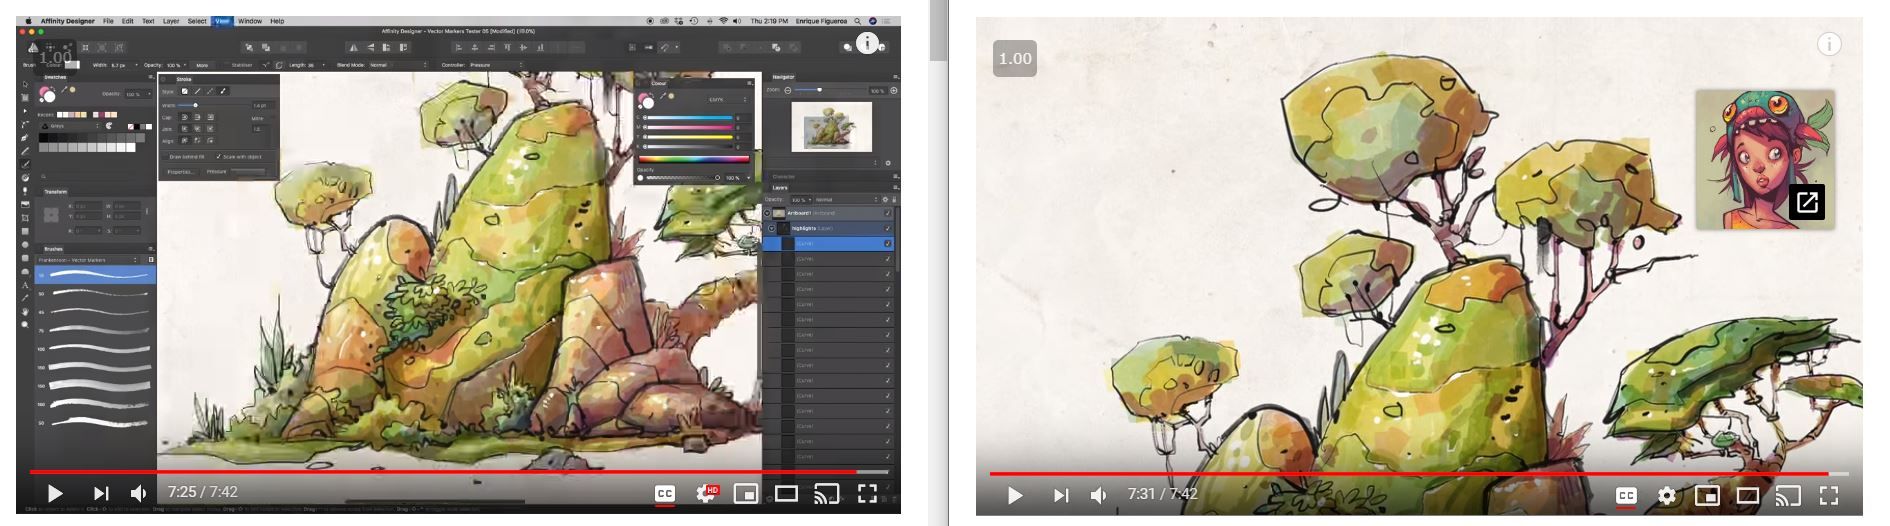Viewport: 1890px width, 526px height.
Task: Play the right video
Action: (x=1015, y=495)
